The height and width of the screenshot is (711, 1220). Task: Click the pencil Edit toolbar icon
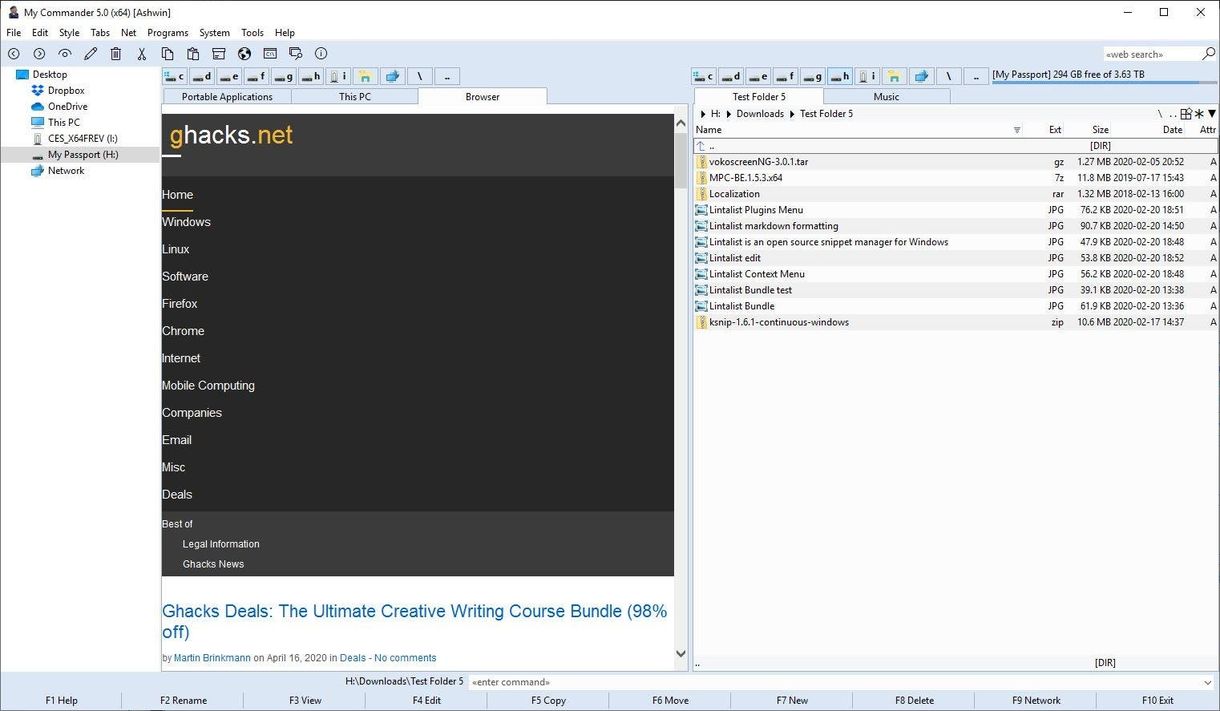(91, 54)
